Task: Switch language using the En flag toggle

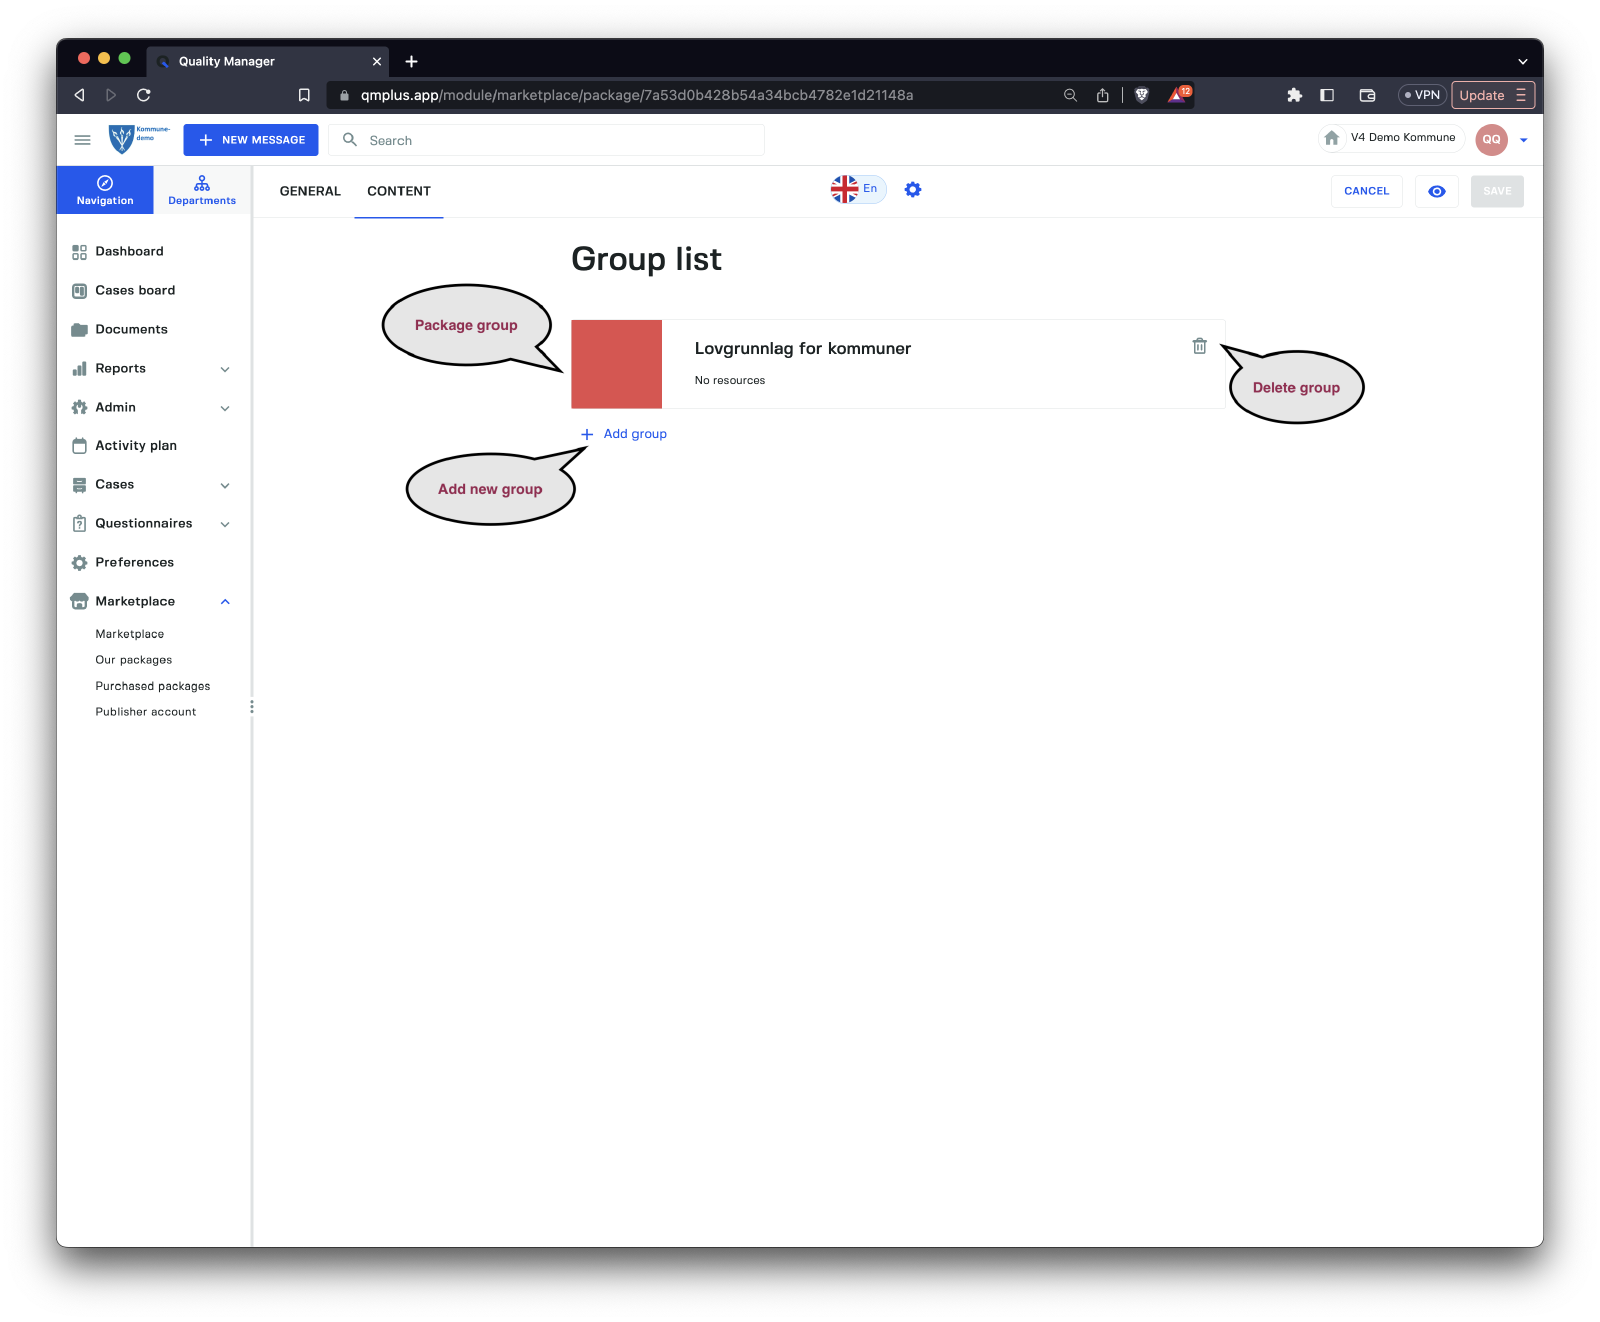Action: tap(857, 189)
